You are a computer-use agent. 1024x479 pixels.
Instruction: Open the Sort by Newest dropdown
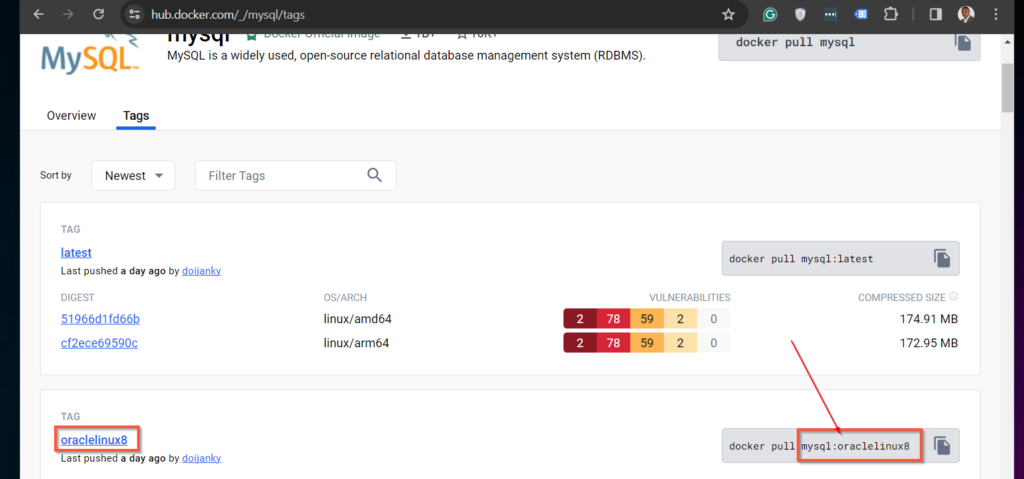click(x=133, y=176)
